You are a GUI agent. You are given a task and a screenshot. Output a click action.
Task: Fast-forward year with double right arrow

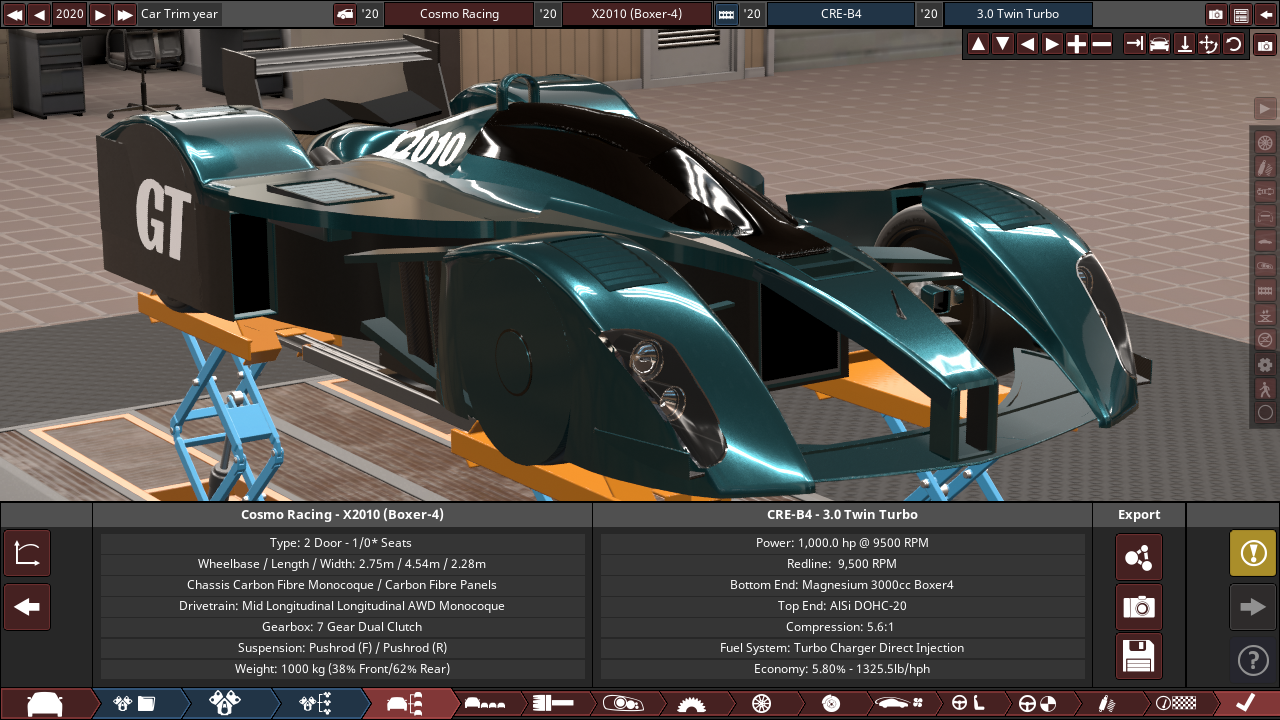click(125, 14)
